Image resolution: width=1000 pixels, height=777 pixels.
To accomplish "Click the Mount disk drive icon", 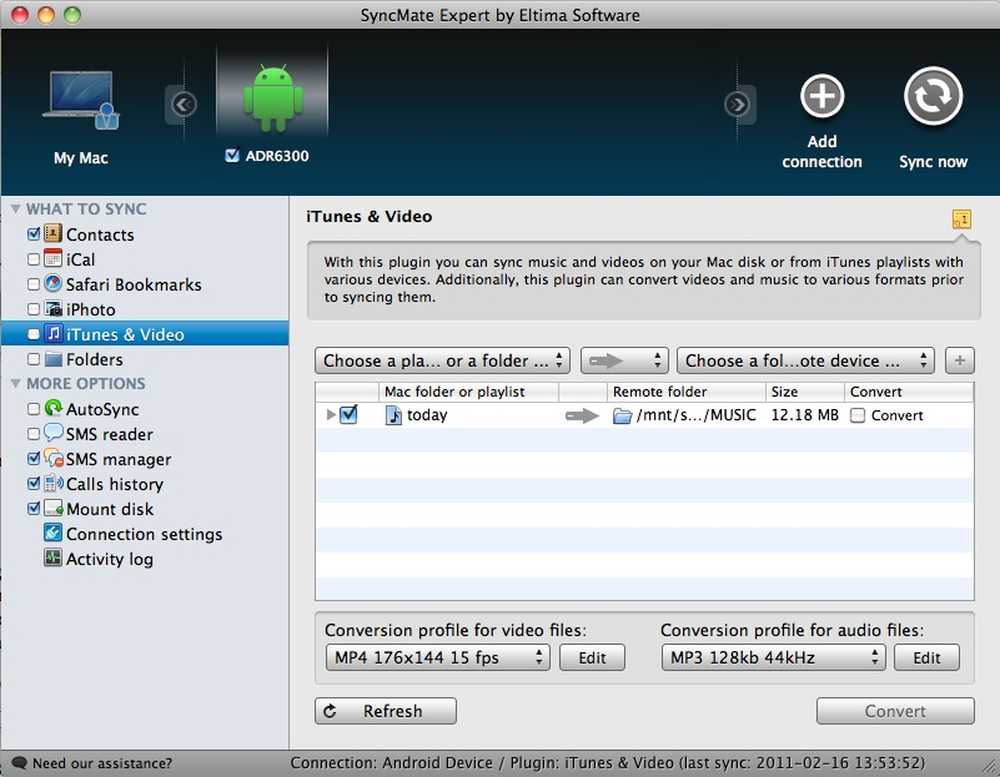I will pyautogui.click(x=54, y=508).
